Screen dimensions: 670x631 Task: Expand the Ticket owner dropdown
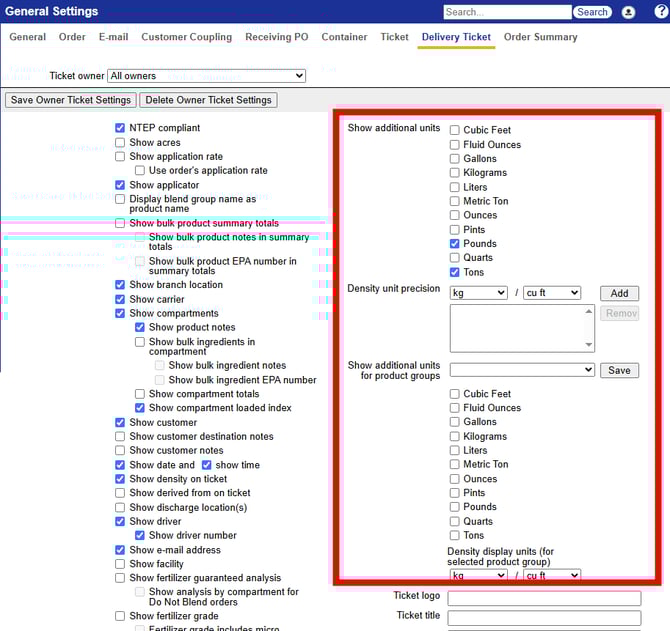pyautogui.click(x=206, y=76)
